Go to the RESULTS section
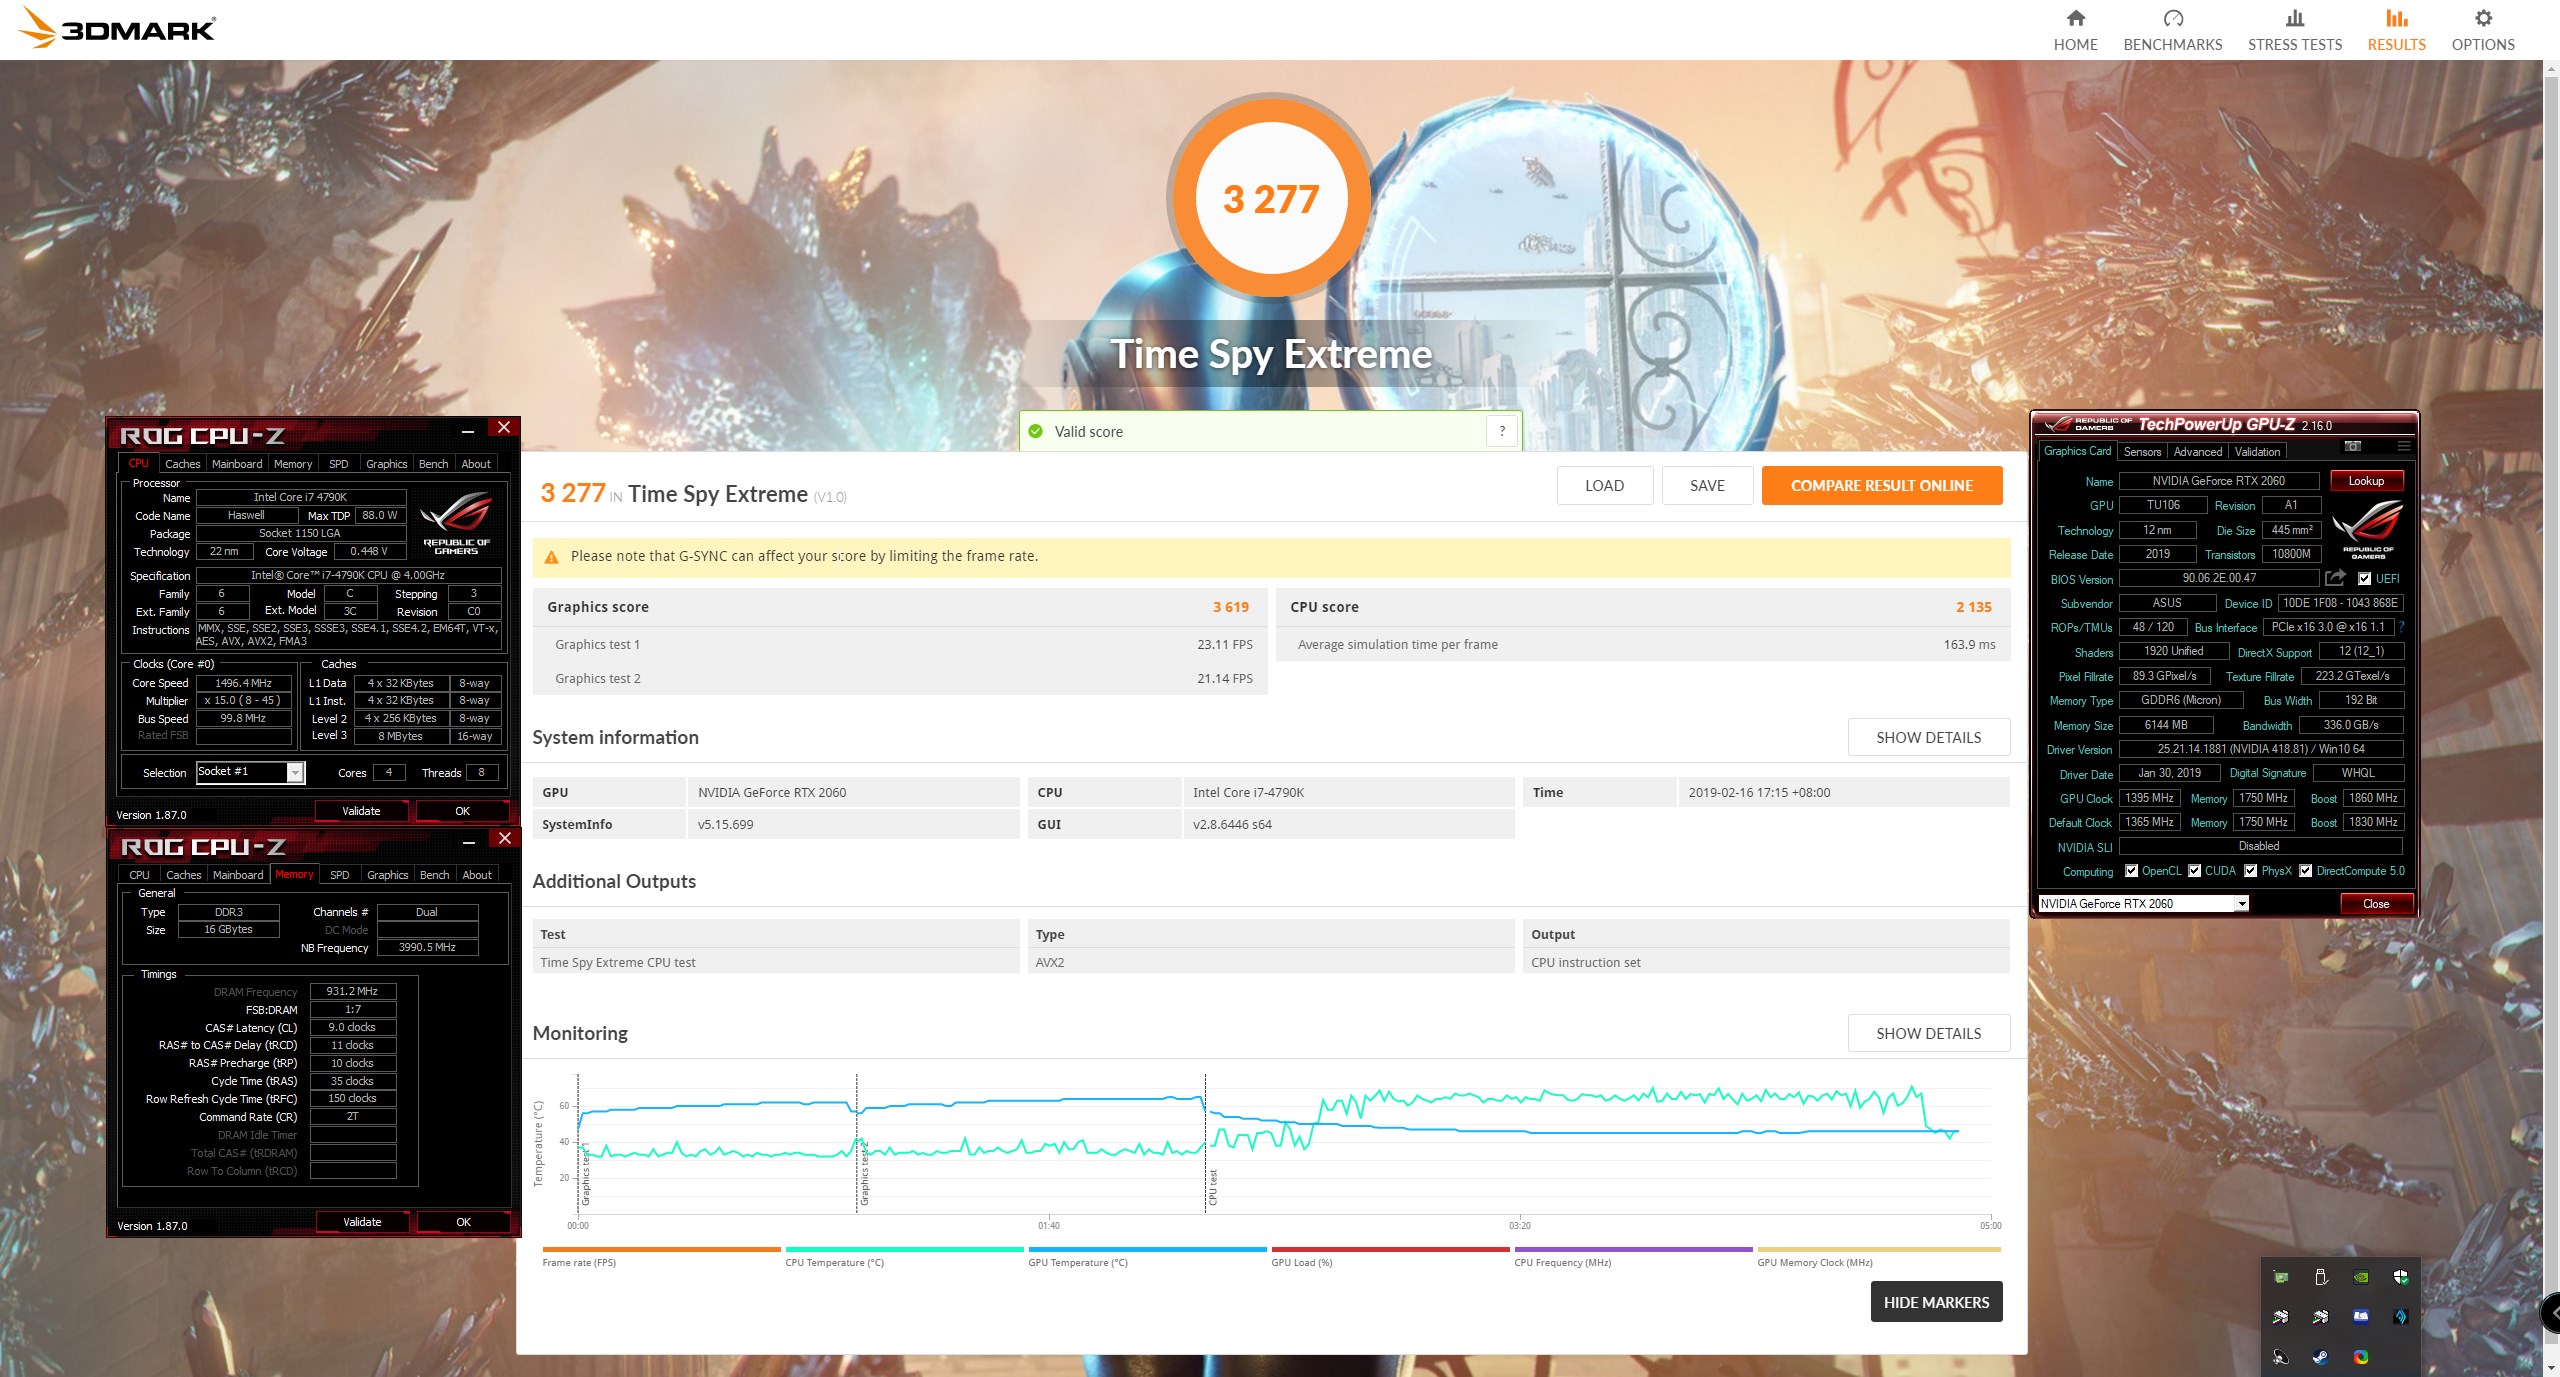The image size is (2560, 1377). click(x=2396, y=30)
